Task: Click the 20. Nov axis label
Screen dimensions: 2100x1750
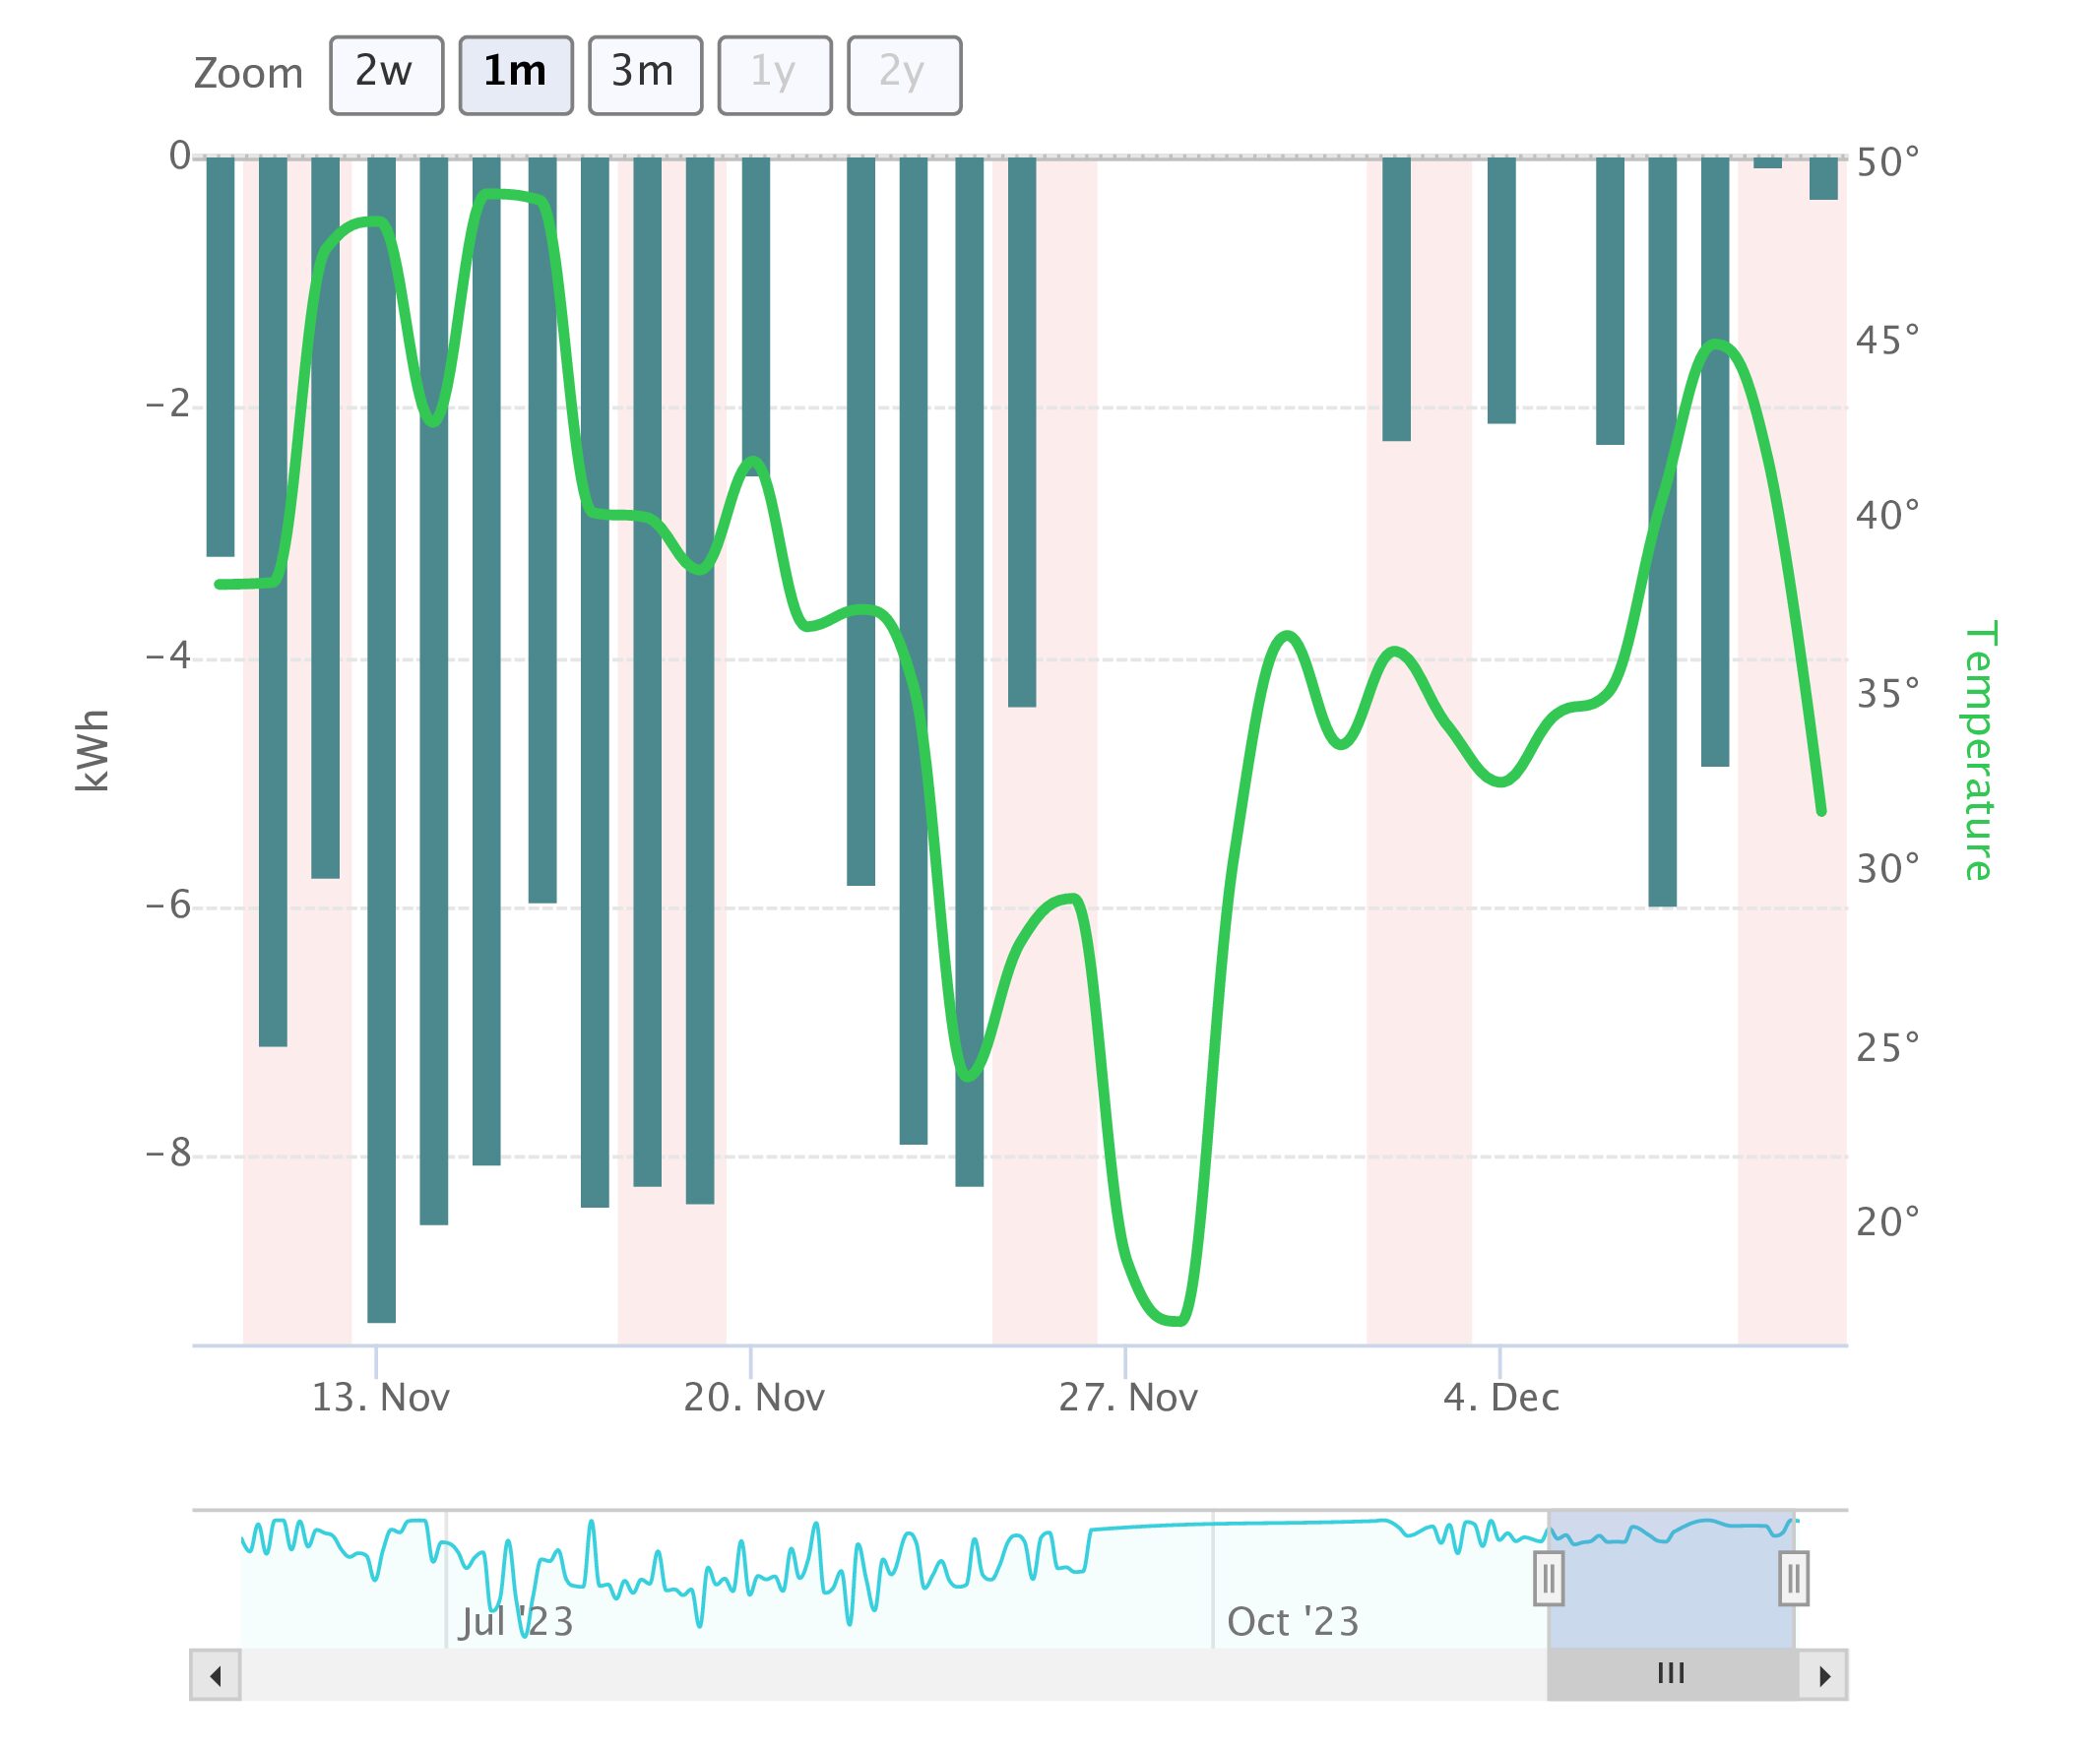Action: coord(754,1397)
